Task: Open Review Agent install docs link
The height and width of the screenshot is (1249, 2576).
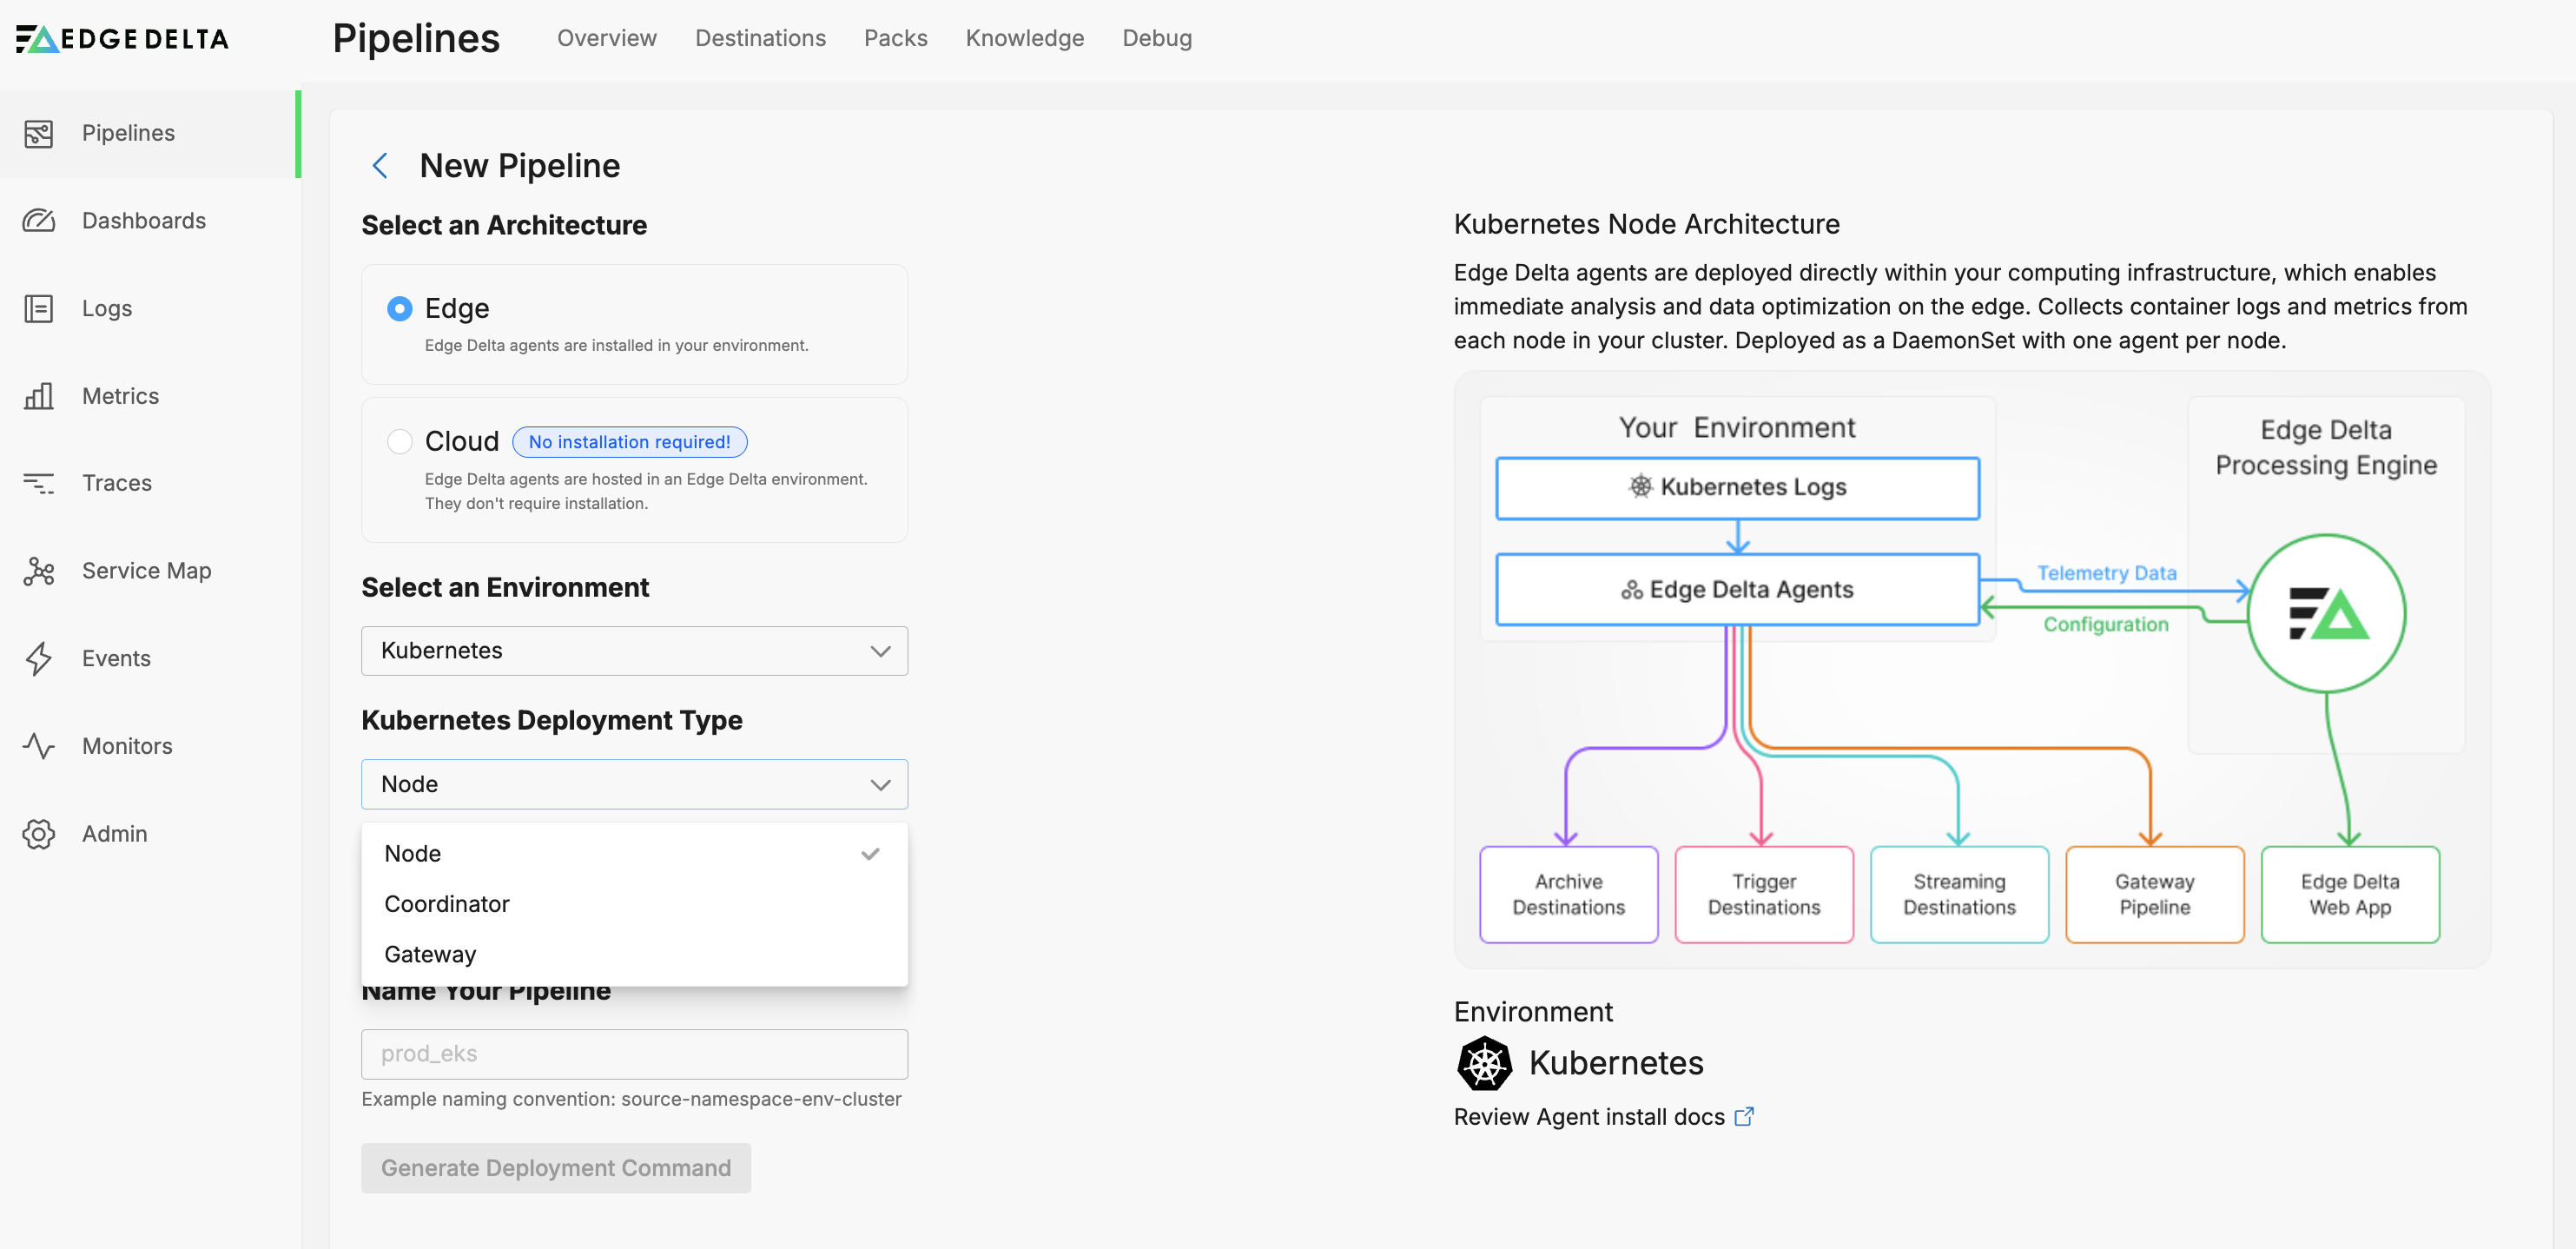Action: 1589,1116
